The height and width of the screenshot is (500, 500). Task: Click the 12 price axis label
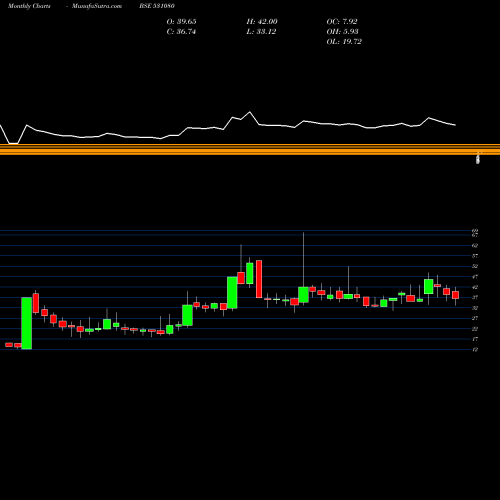point(475,349)
